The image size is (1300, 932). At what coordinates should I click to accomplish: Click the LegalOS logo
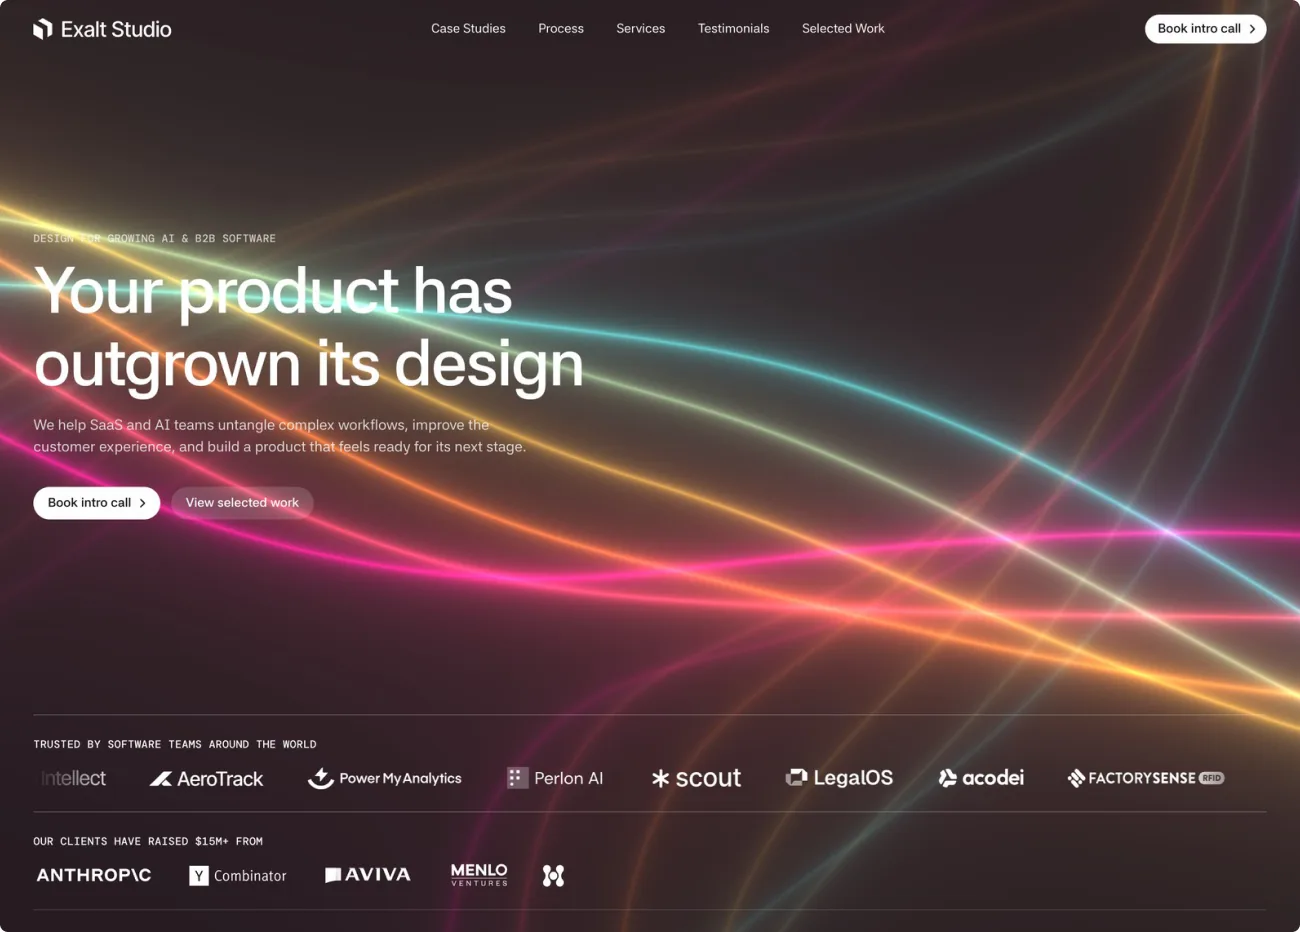839,778
